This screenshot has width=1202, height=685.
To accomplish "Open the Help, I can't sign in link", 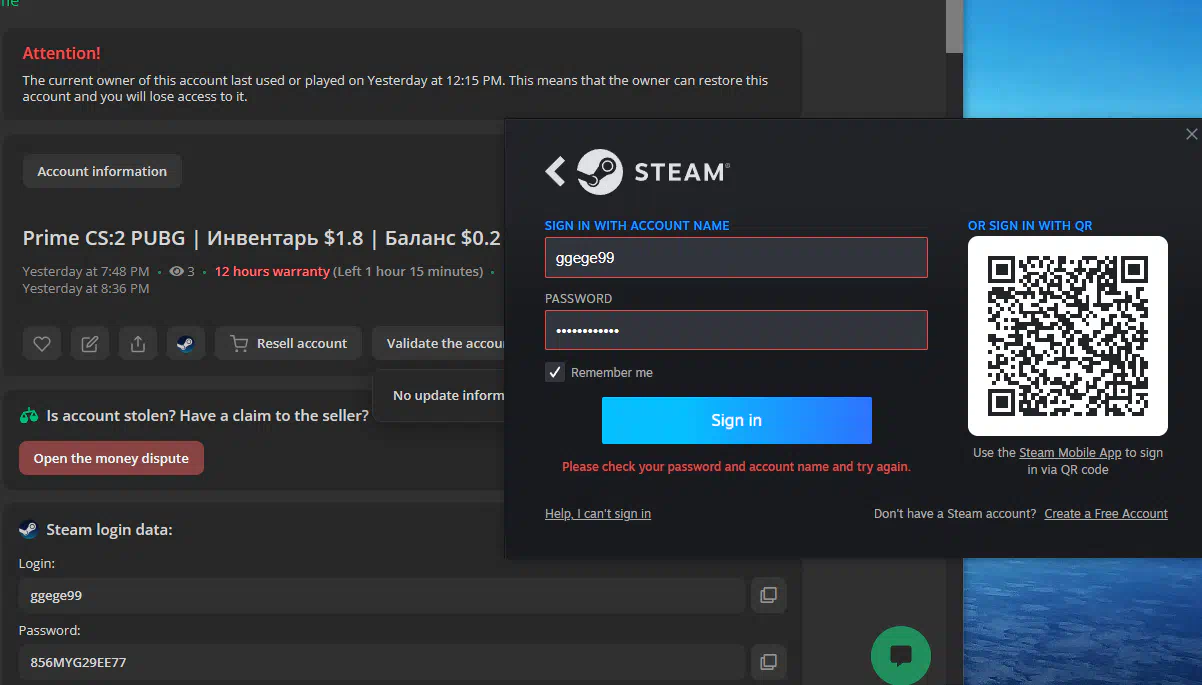I will pos(598,513).
